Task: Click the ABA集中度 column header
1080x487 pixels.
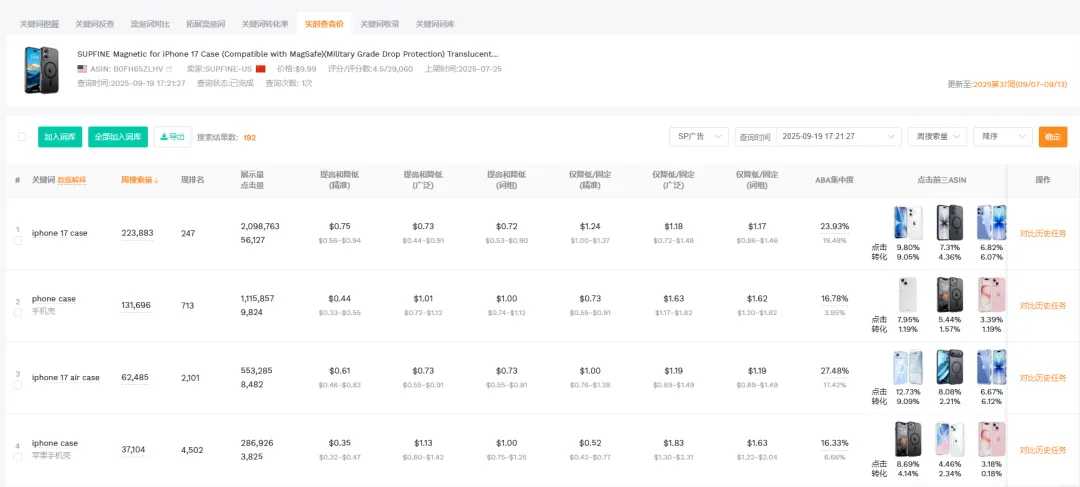Action: tap(834, 180)
